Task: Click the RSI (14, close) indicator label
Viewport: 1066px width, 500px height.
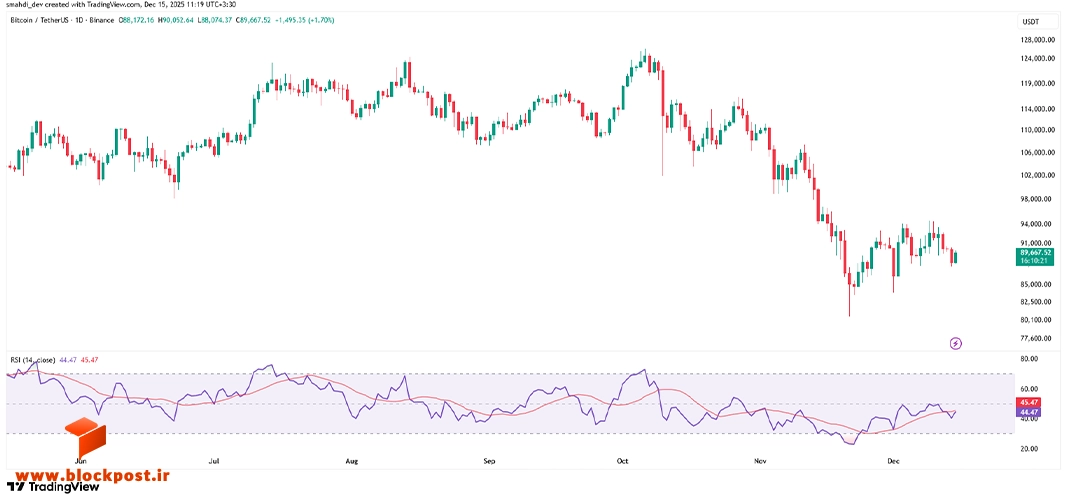Action: tap(33, 359)
